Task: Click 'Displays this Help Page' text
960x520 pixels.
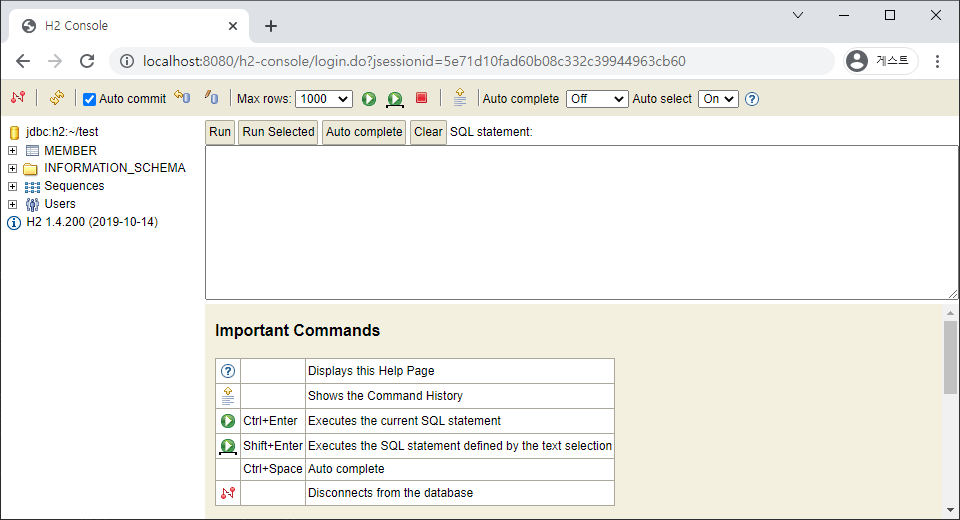Action: (371, 371)
